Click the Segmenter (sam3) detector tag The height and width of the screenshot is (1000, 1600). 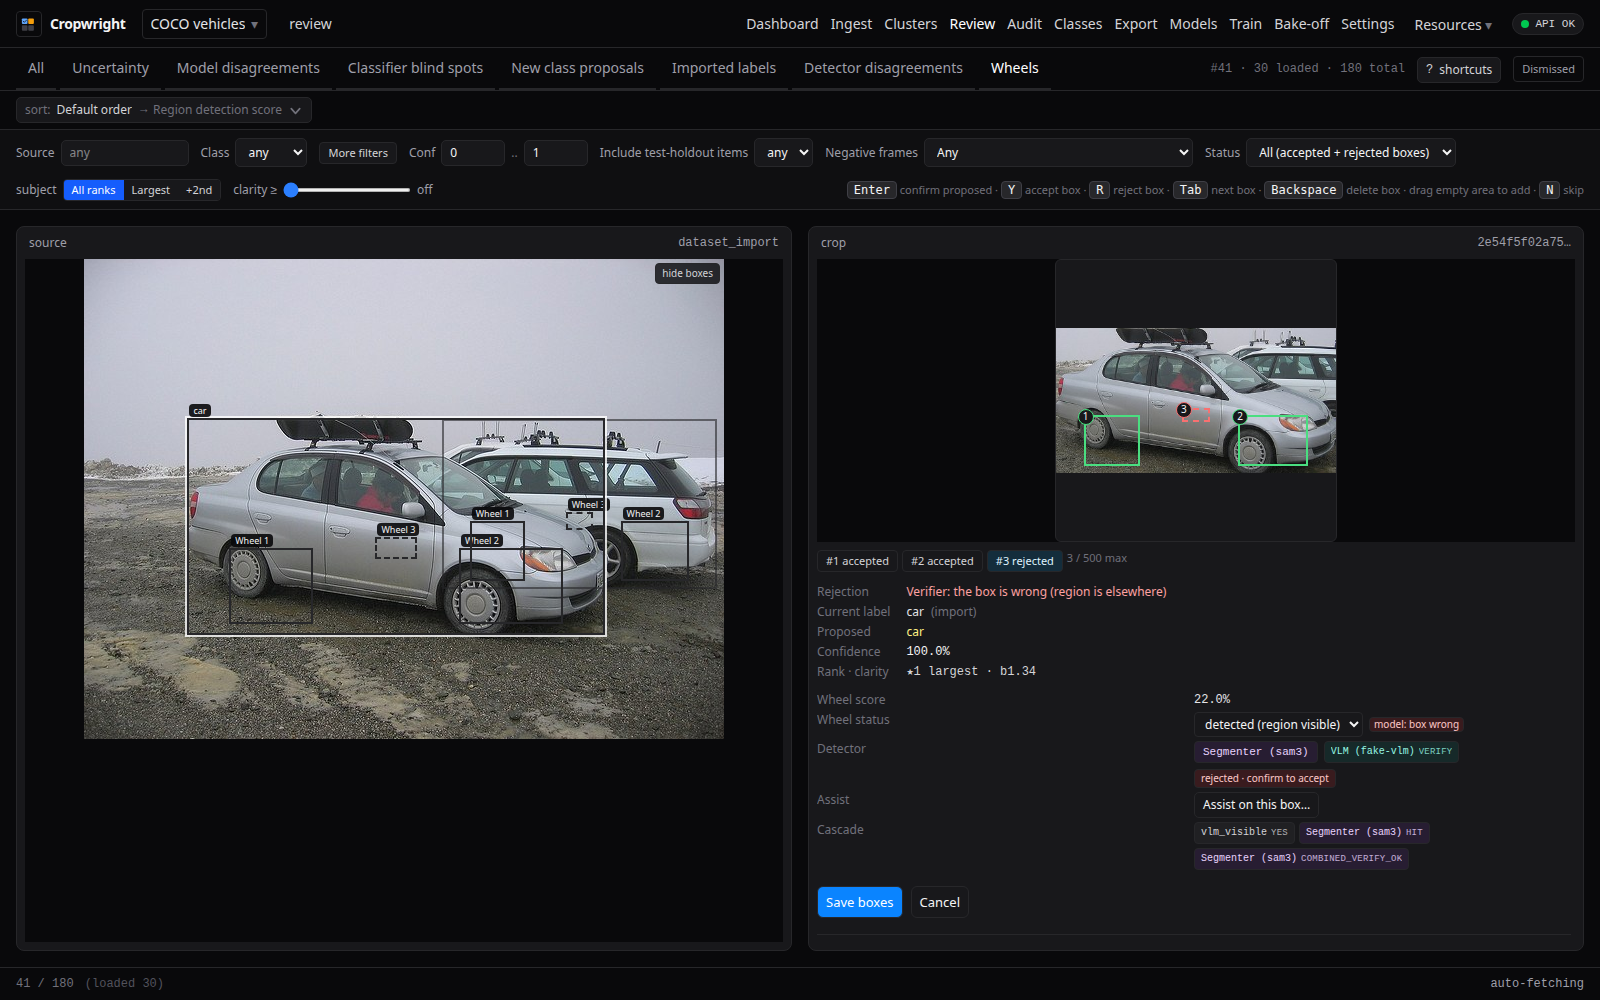tap(1255, 751)
